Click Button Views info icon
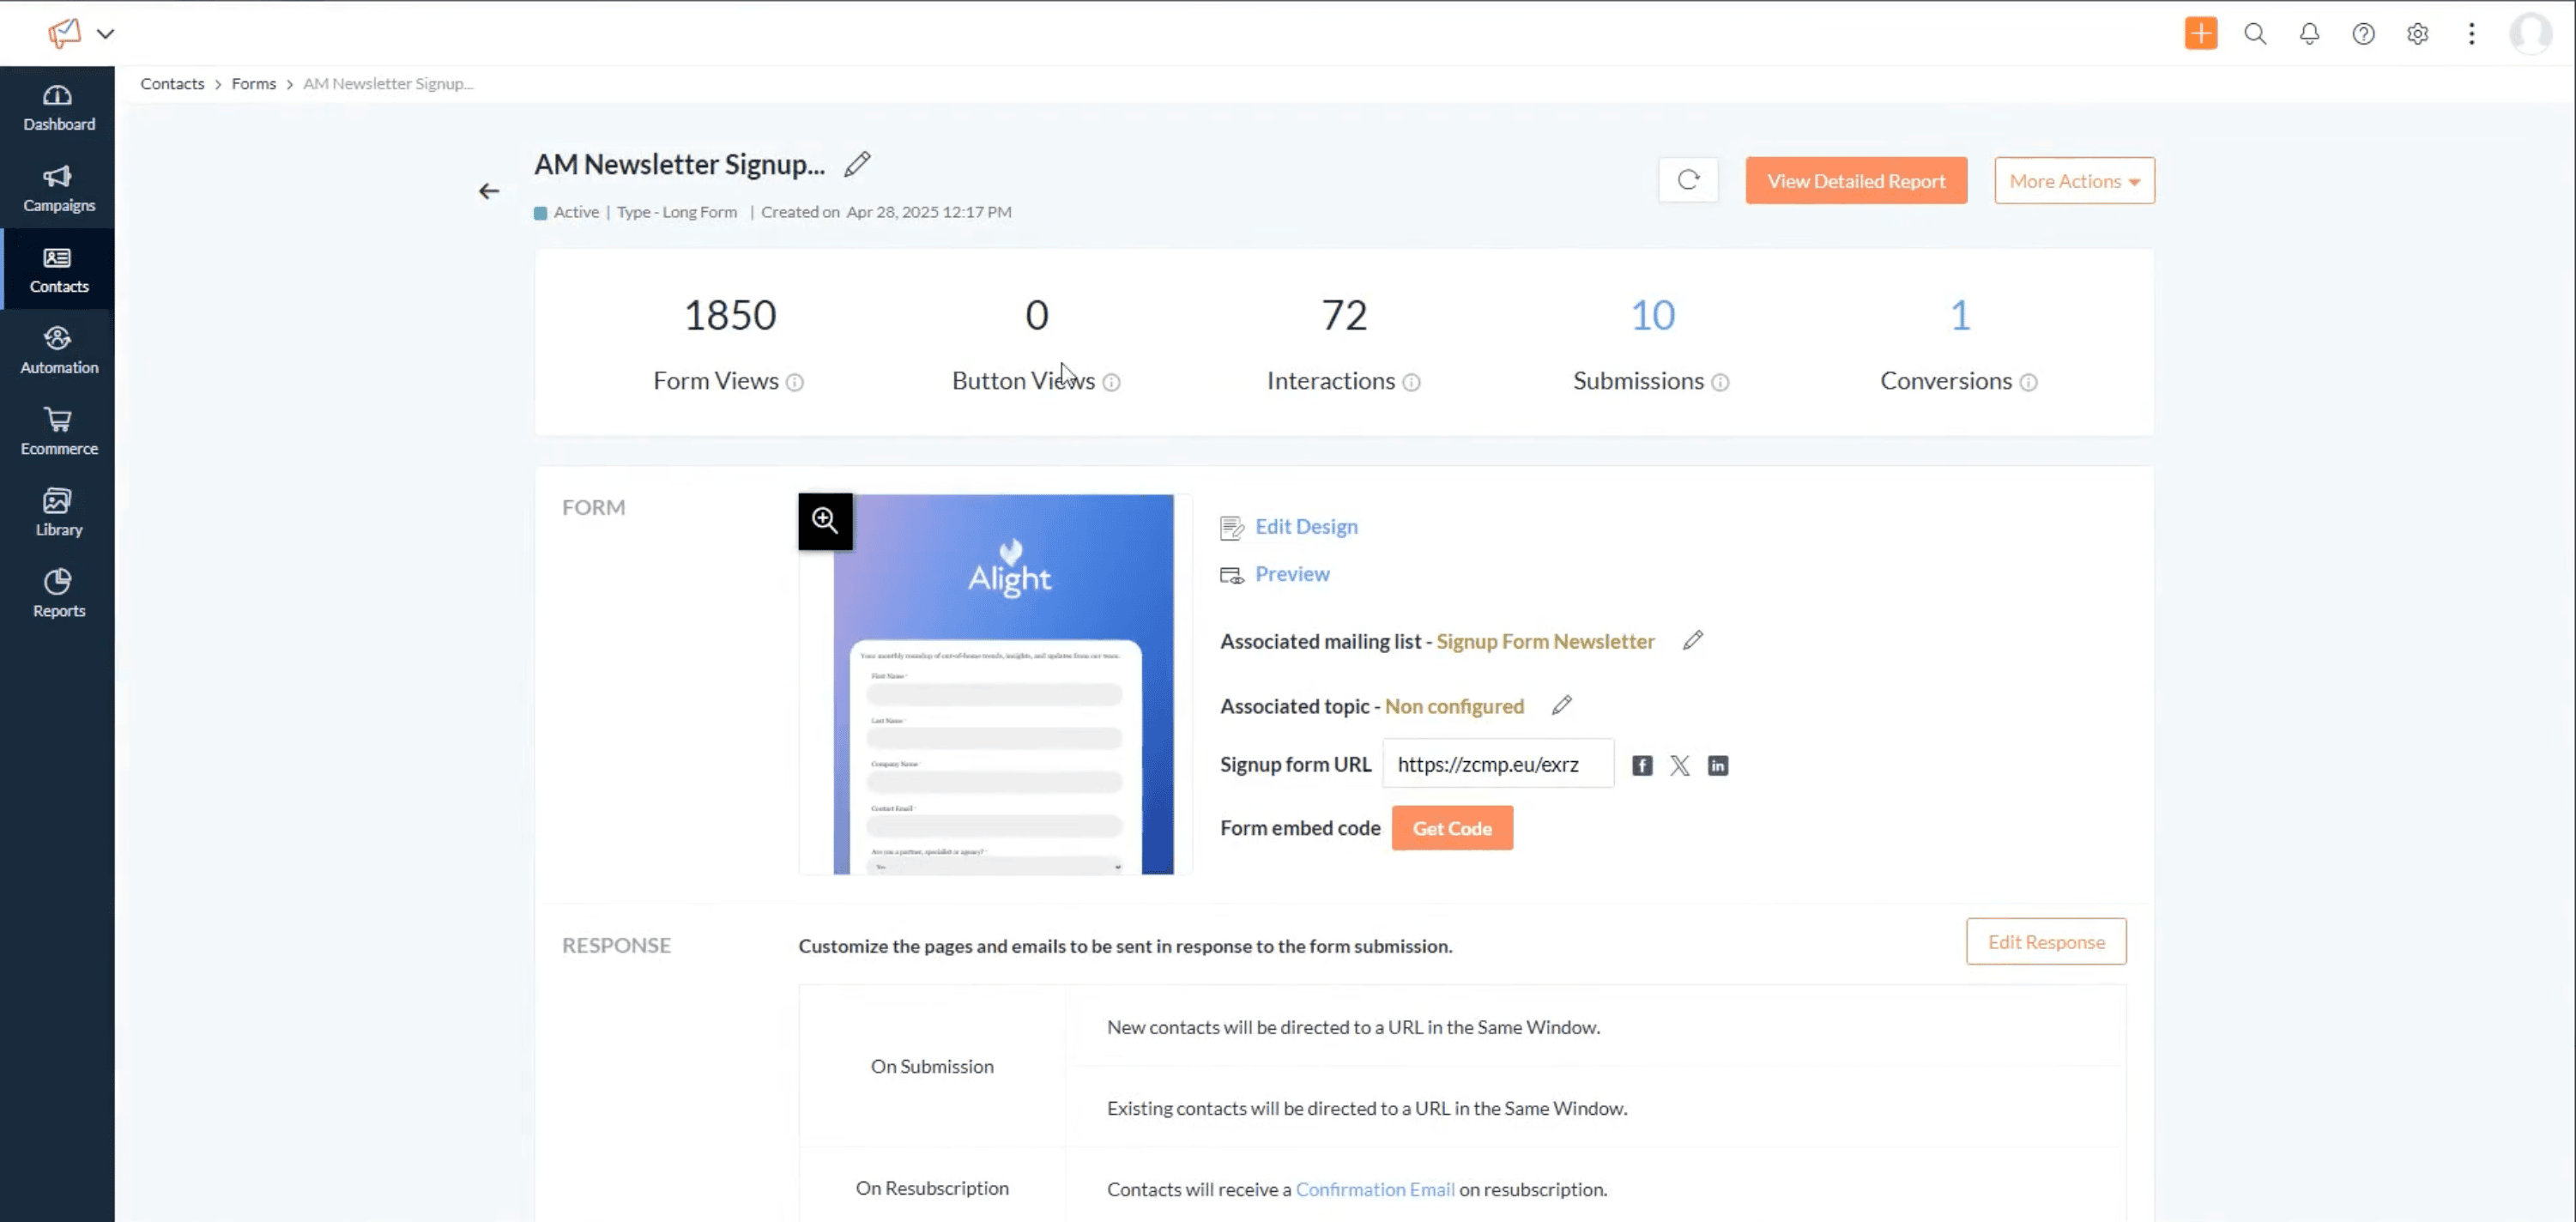The image size is (2576, 1222). tap(1111, 382)
